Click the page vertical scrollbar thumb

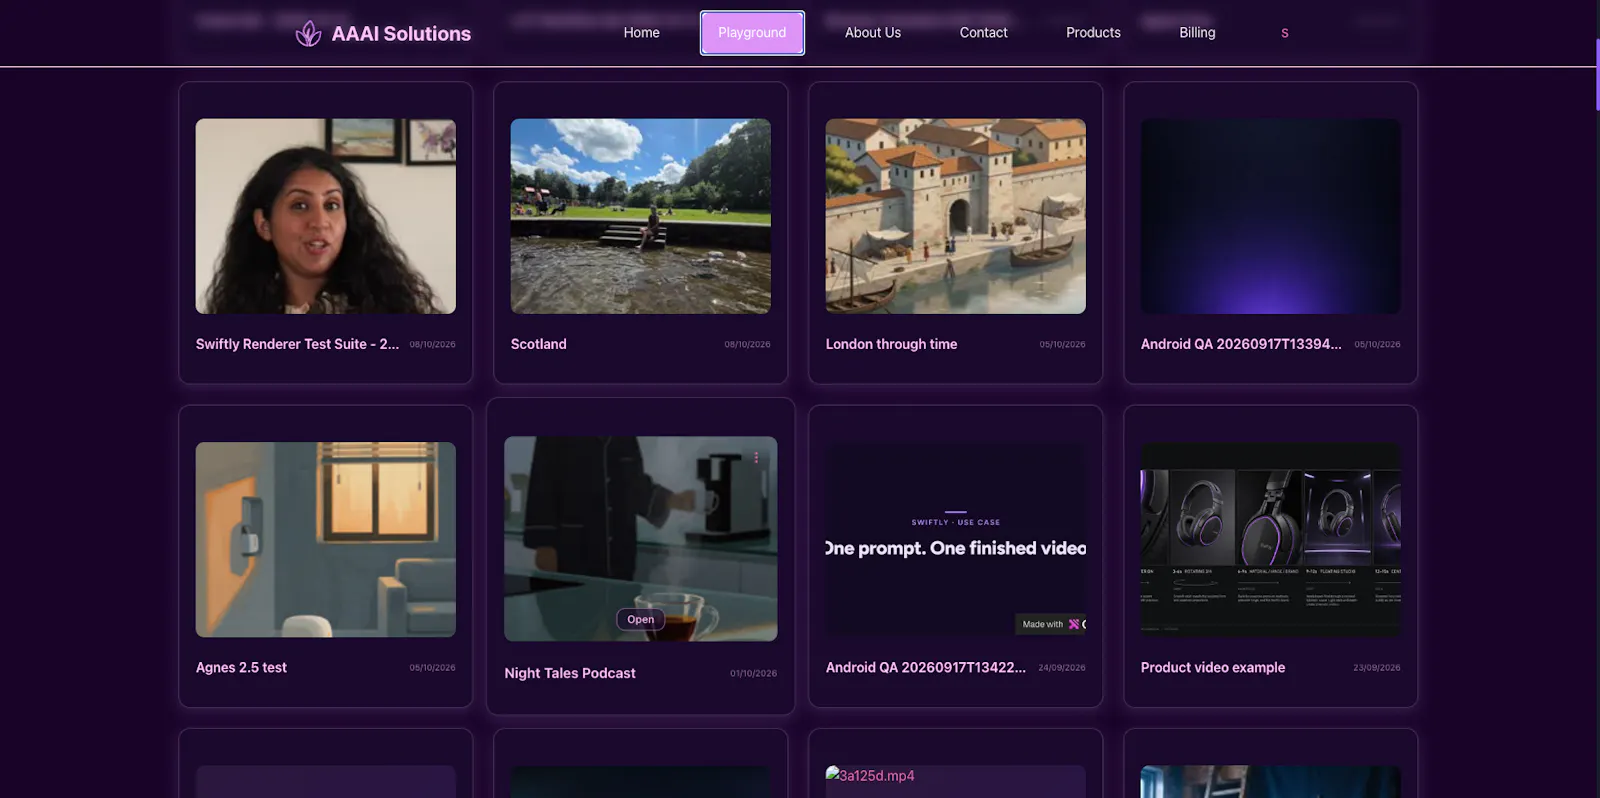(1597, 75)
